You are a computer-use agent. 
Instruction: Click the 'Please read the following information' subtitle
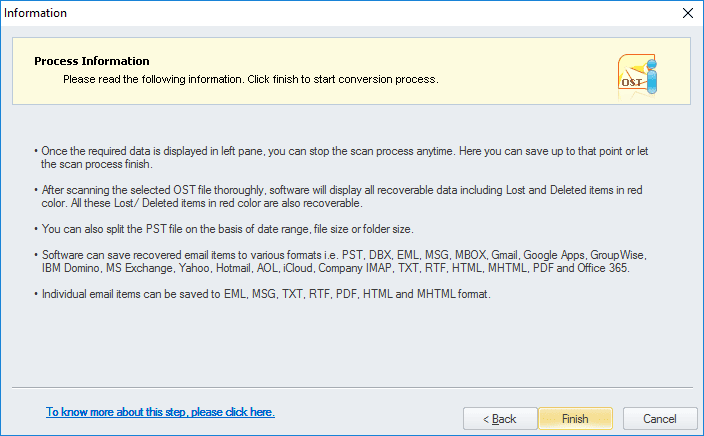tap(250, 78)
